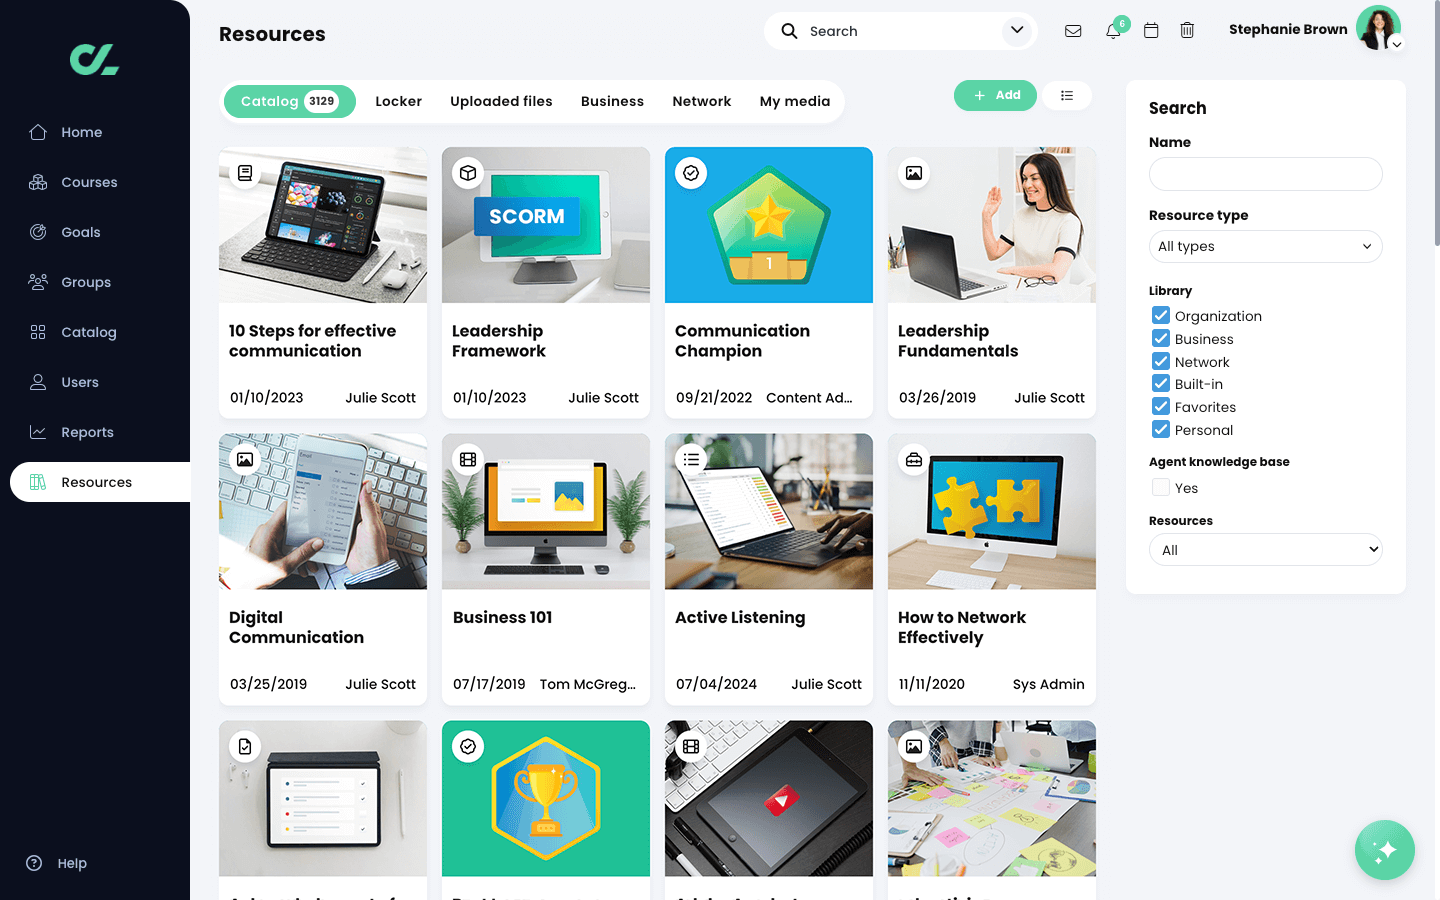Open the Communication Champion title link
Viewport: 1440px width, 900px height.
[742, 341]
